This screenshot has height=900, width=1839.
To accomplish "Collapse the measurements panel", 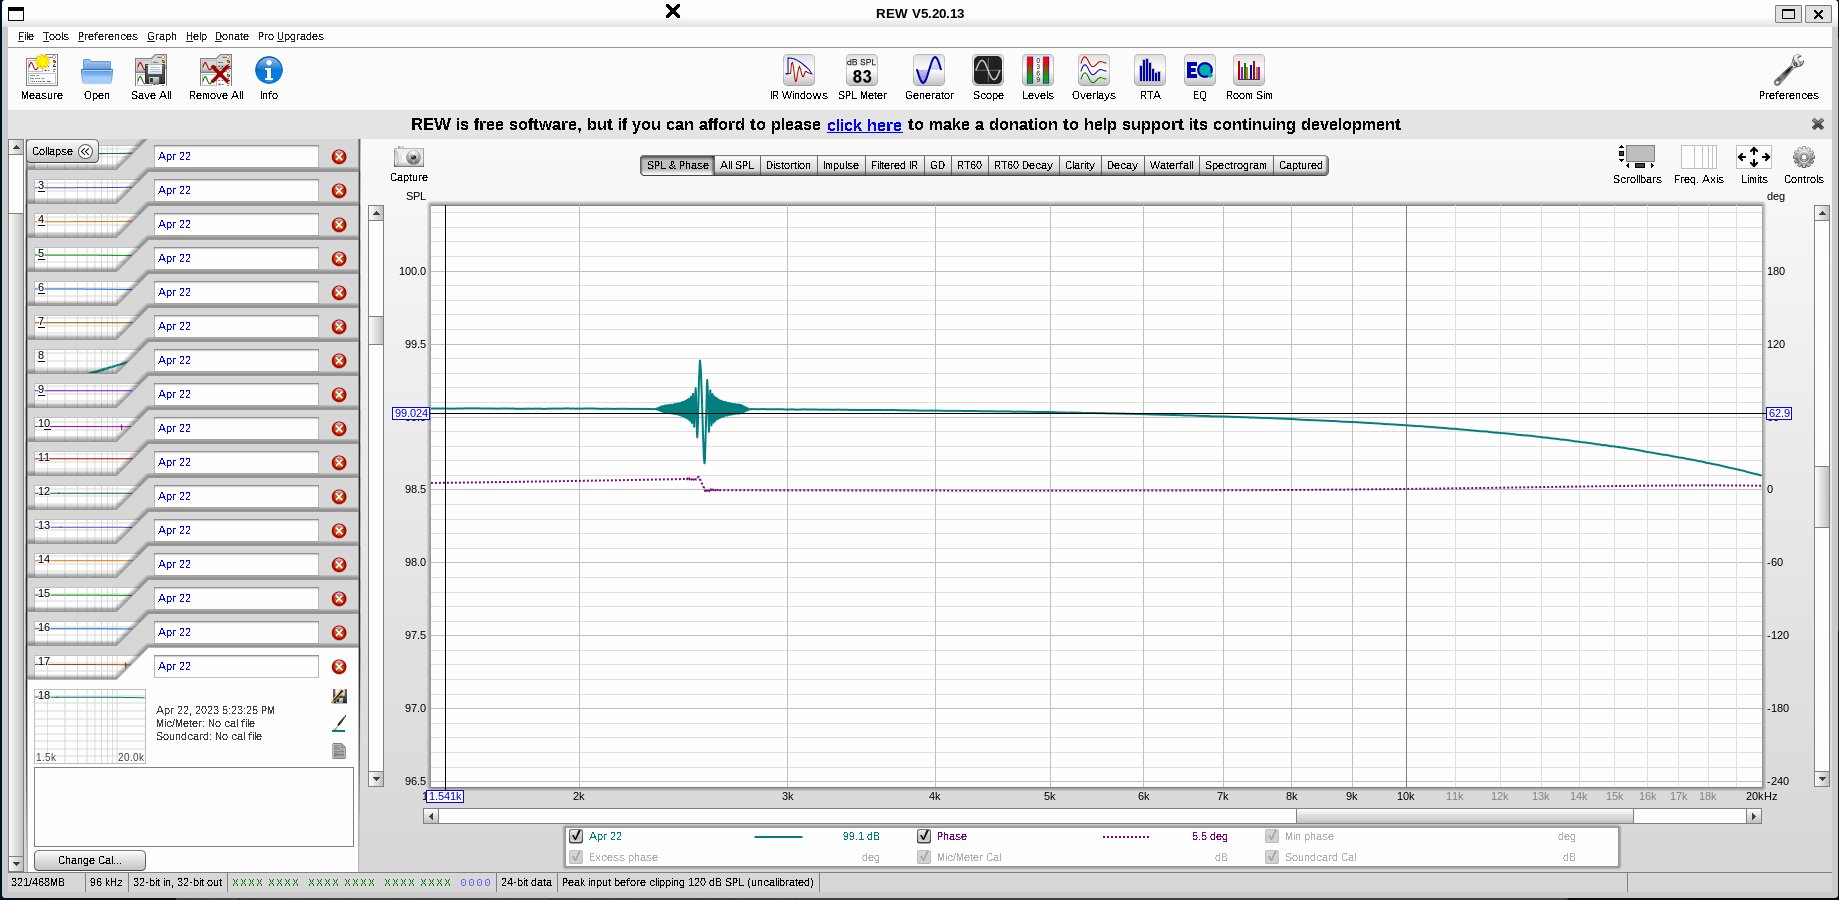I will coord(62,151).
